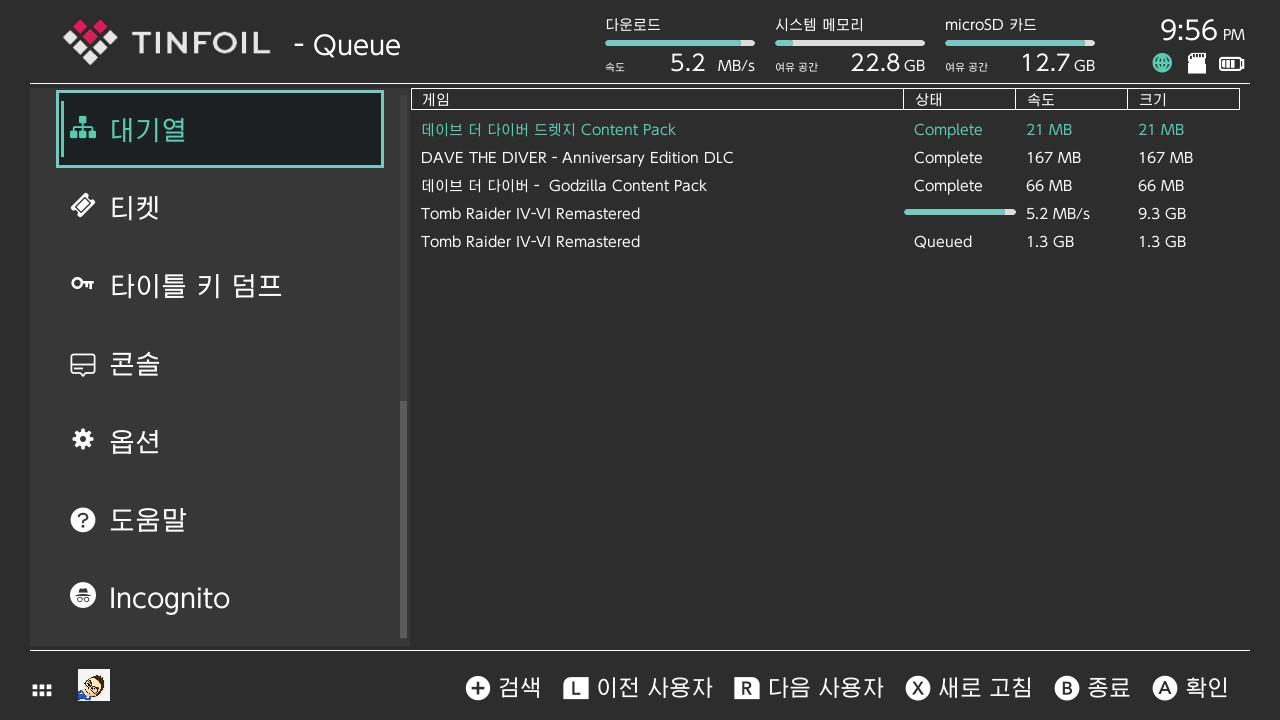Select the Incognito menu item
Screen dimensions: 1280x720
pos(220,597)
